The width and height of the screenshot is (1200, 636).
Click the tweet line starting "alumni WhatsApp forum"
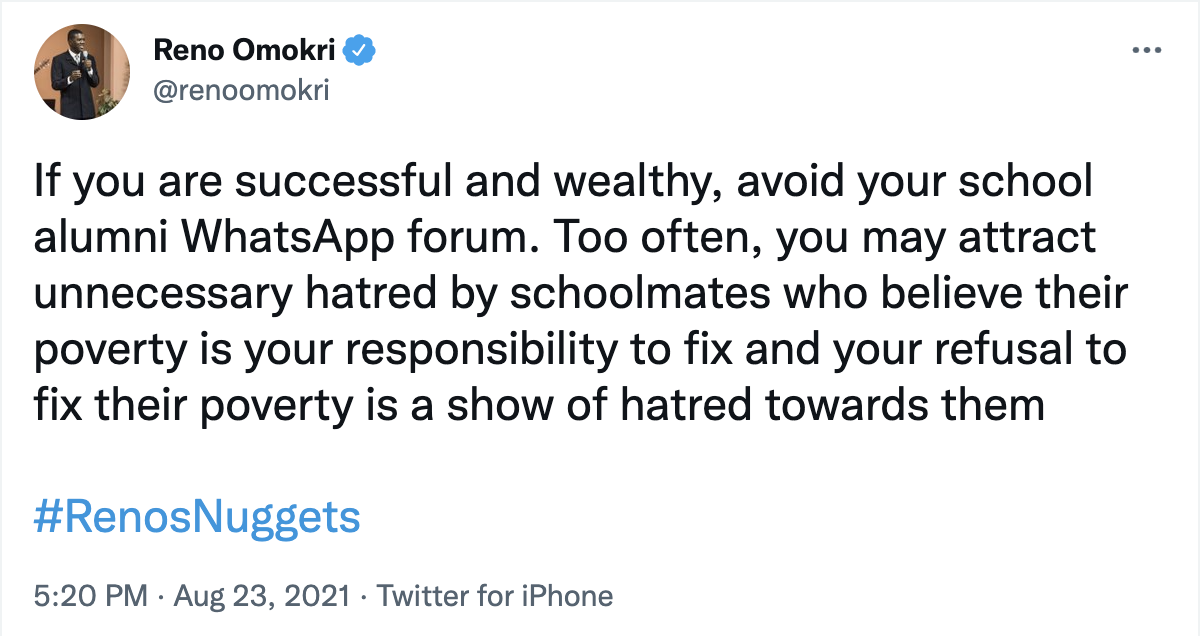pyautogui.click(x=565, y=239)
